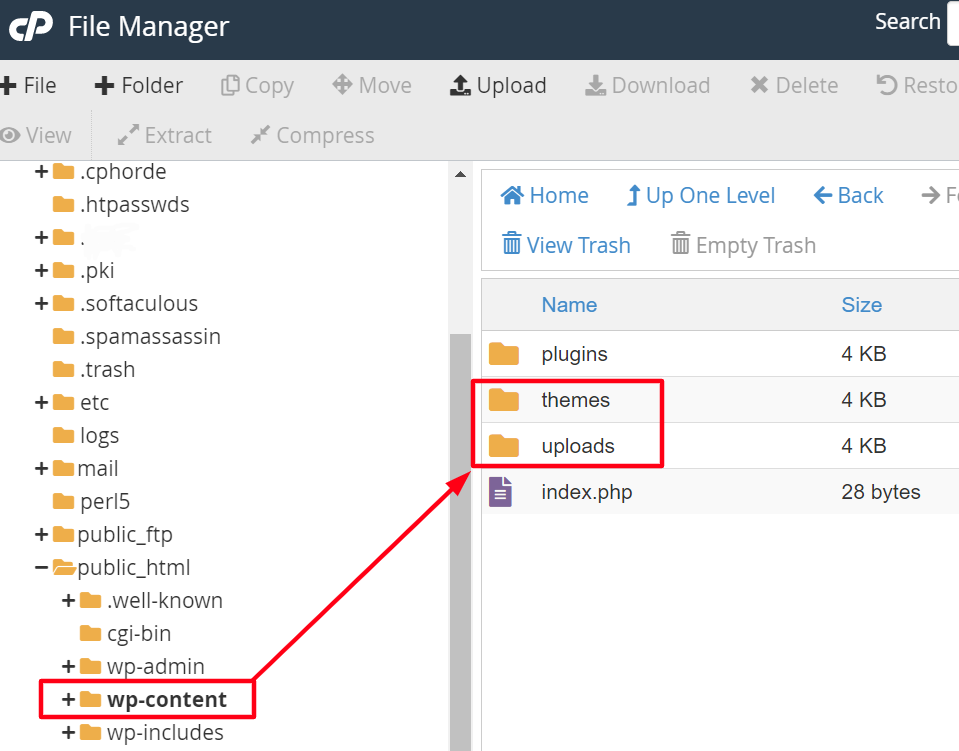Click Empty Trash button
This screenshot has width=959, height=751.
(x=744, y=245)
